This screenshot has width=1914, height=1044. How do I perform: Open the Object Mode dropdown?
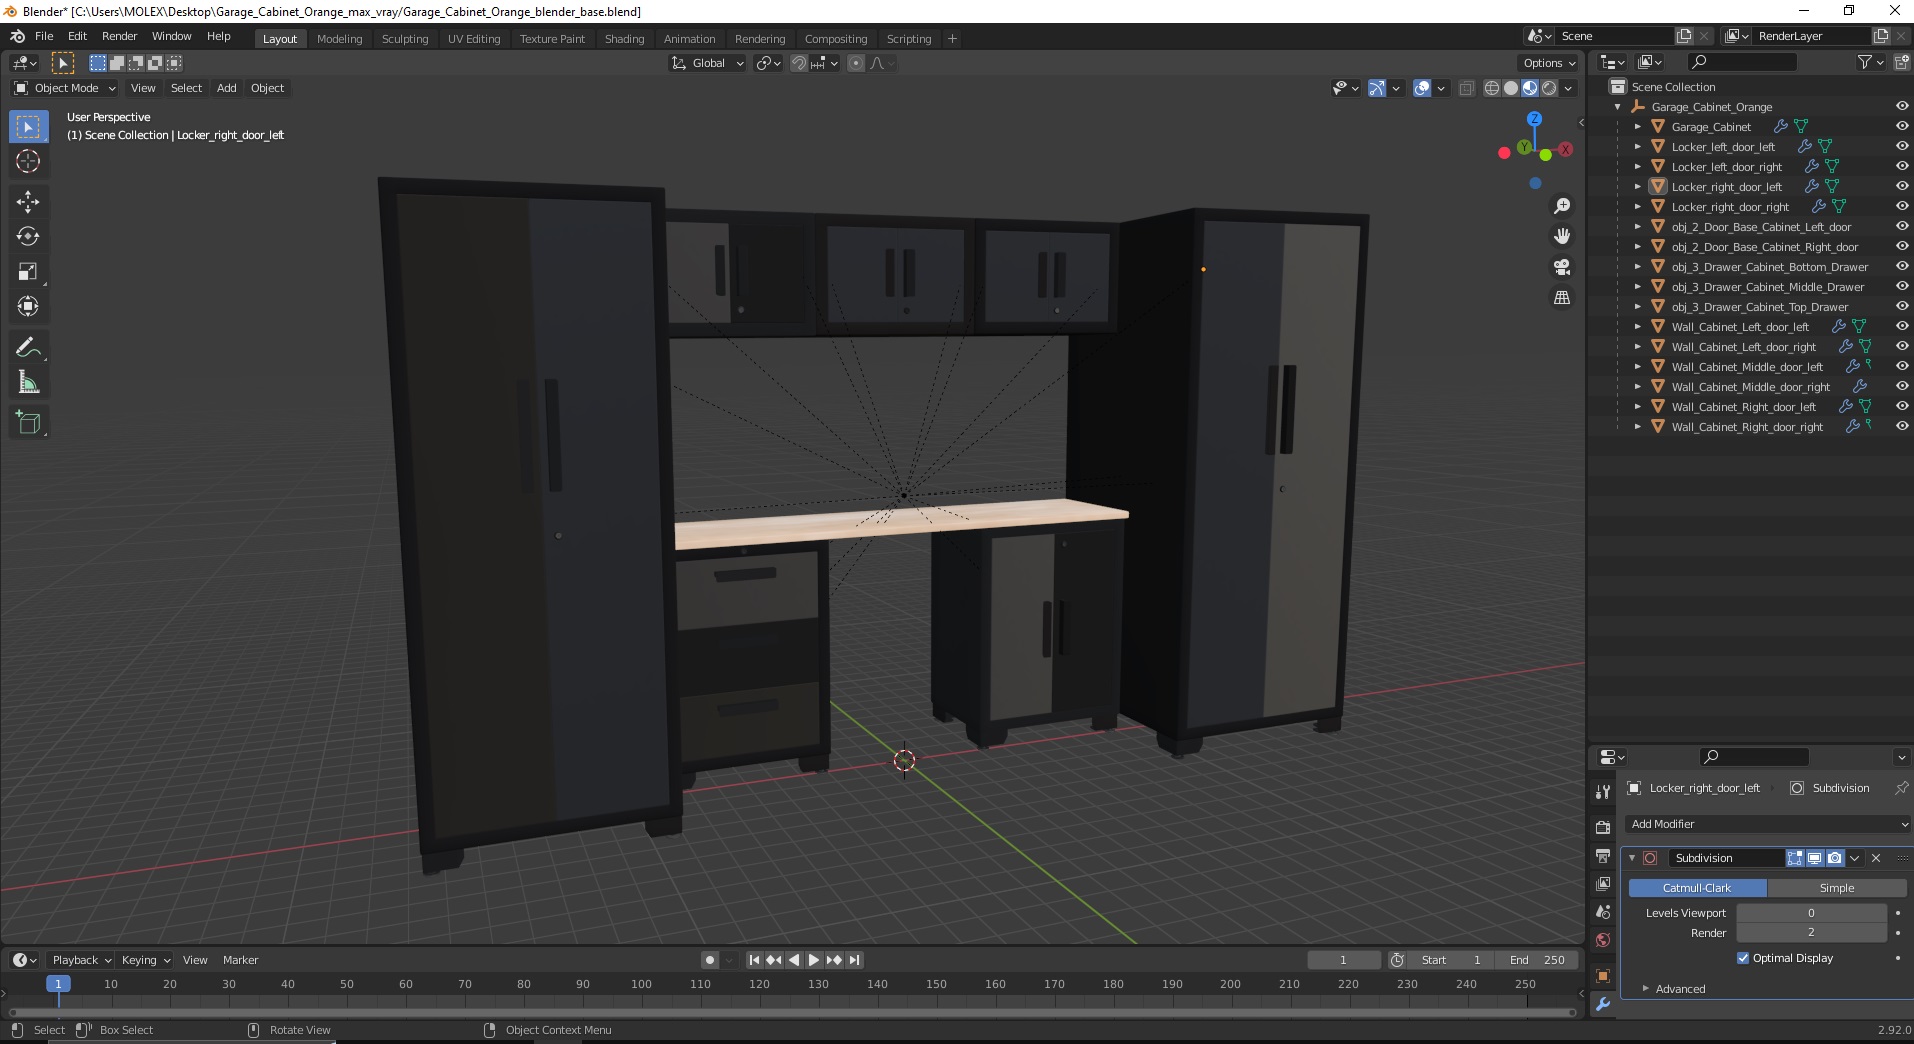coord(65,88)
